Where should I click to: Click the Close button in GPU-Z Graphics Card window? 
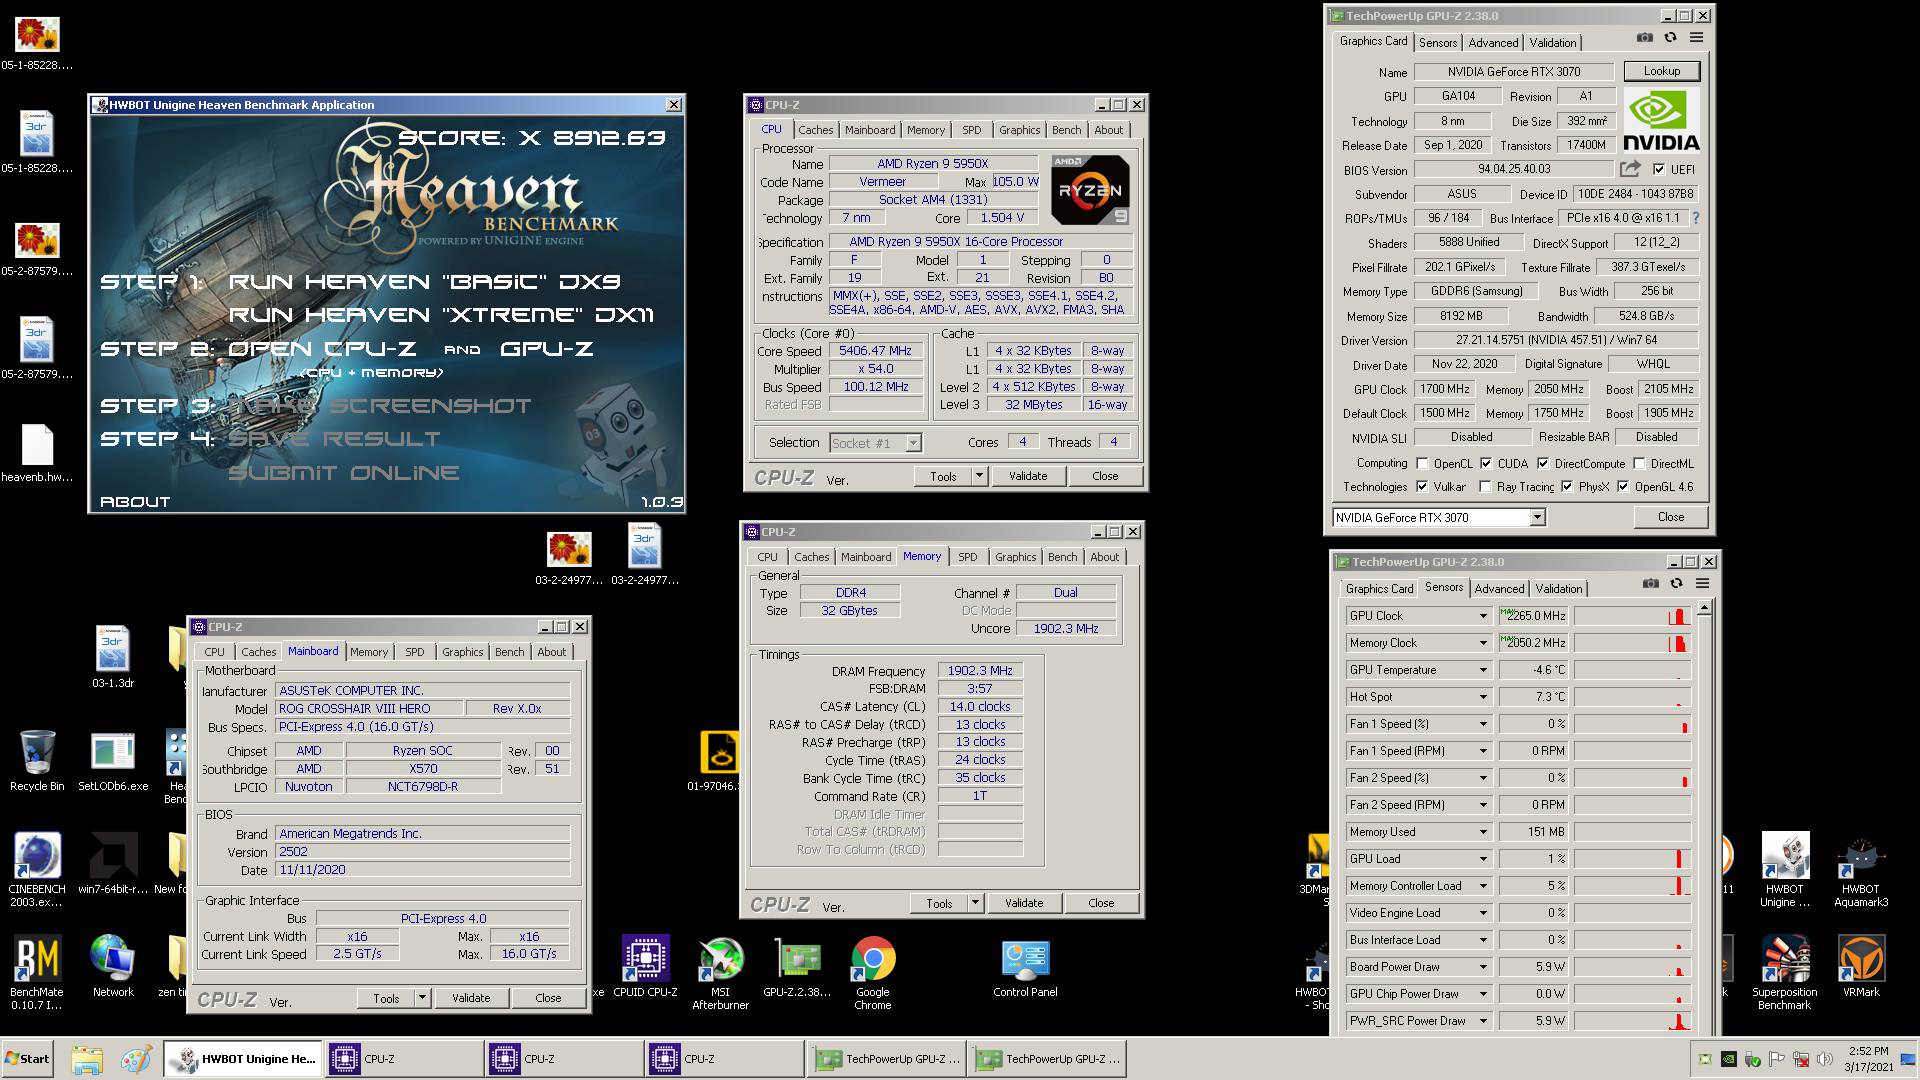coord(1670,517)
